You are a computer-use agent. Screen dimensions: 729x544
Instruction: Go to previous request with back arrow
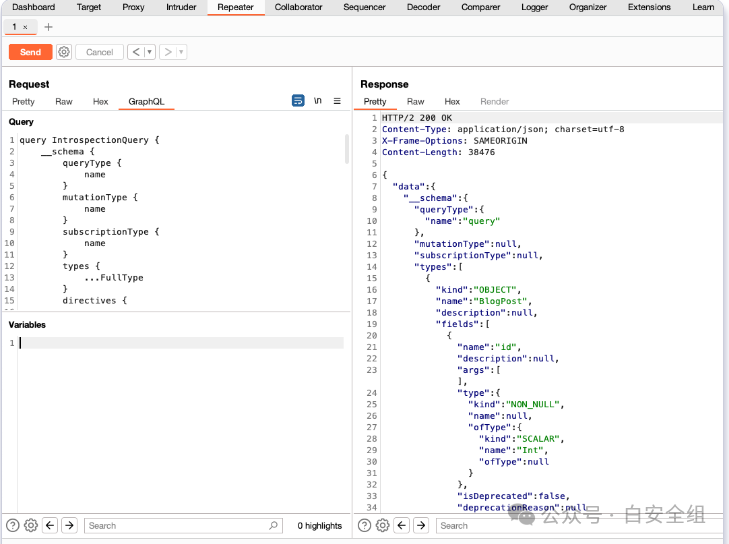[x=136, y=52]
